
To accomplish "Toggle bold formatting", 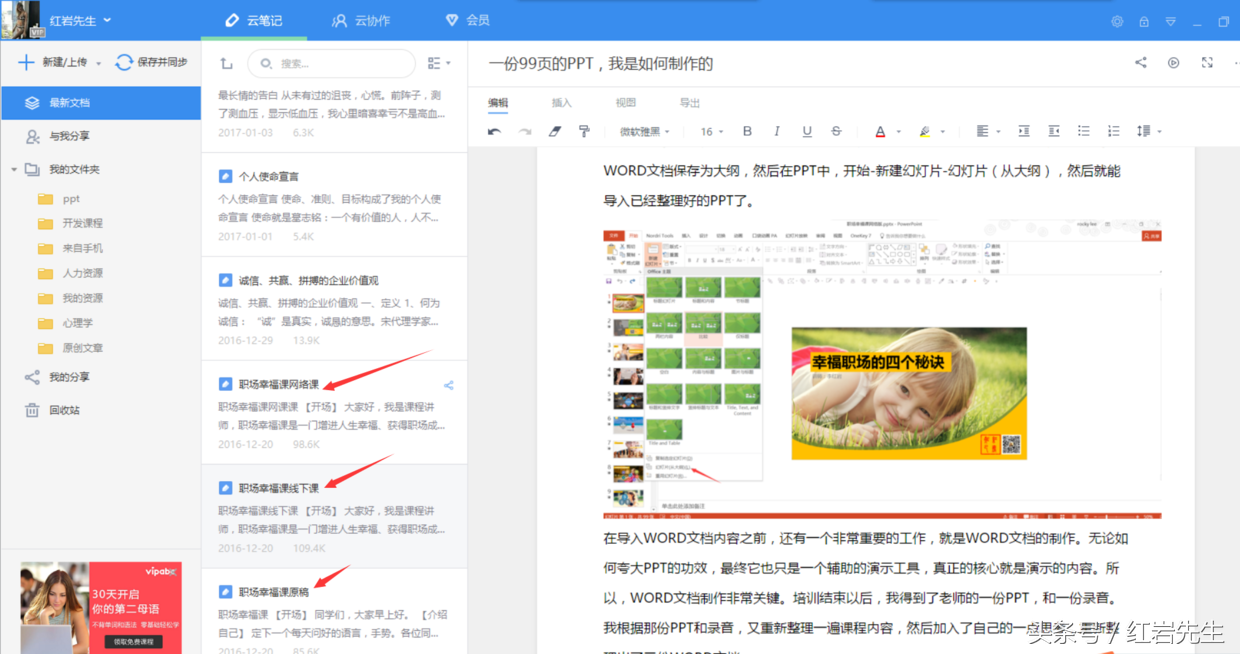I will (747, 131).
